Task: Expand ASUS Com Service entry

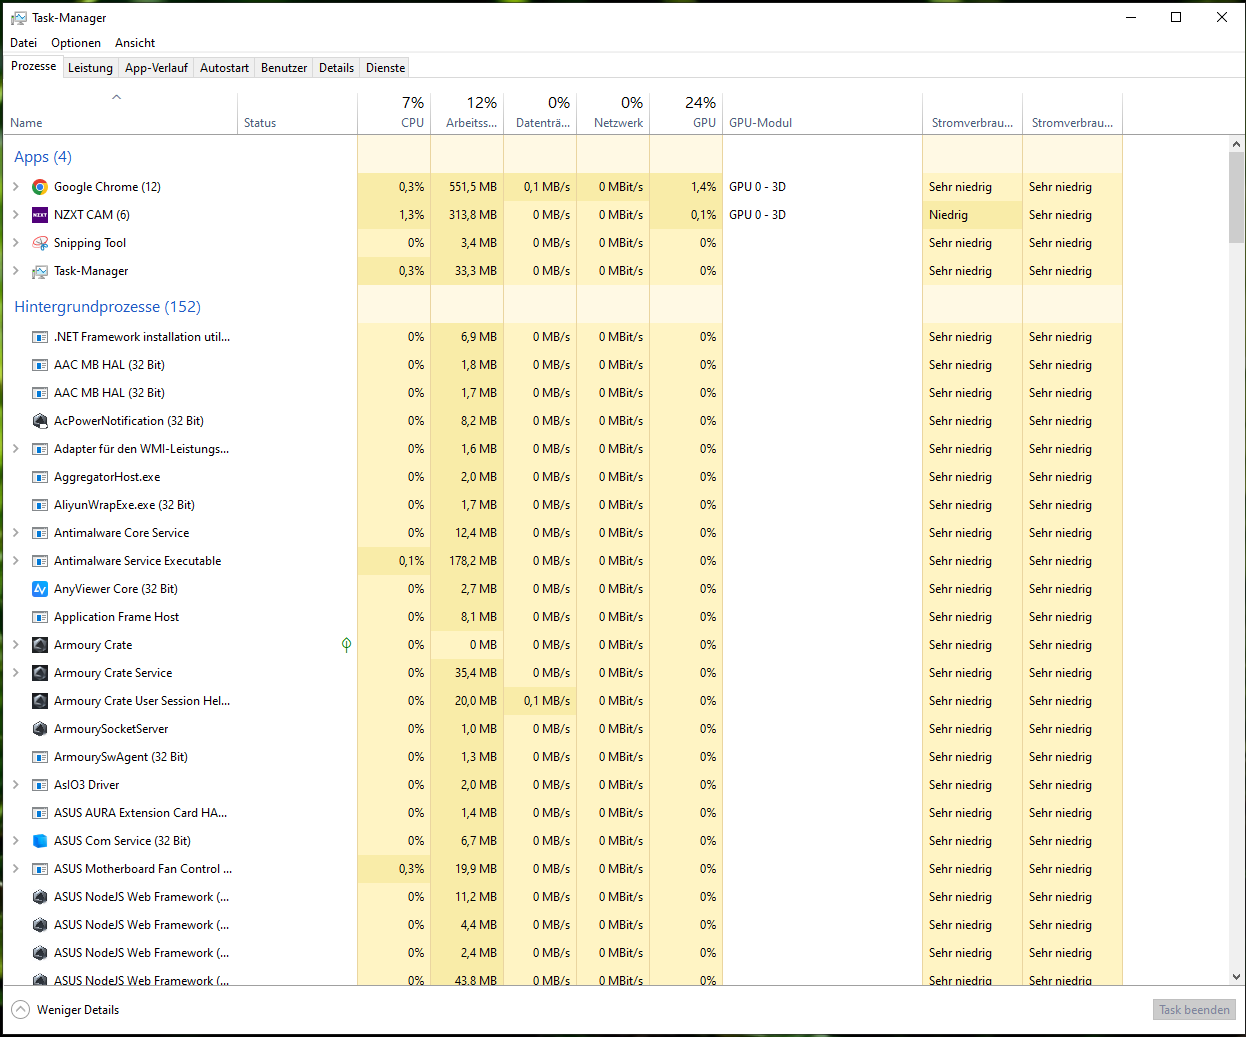Action: click(x=16, y=841)
